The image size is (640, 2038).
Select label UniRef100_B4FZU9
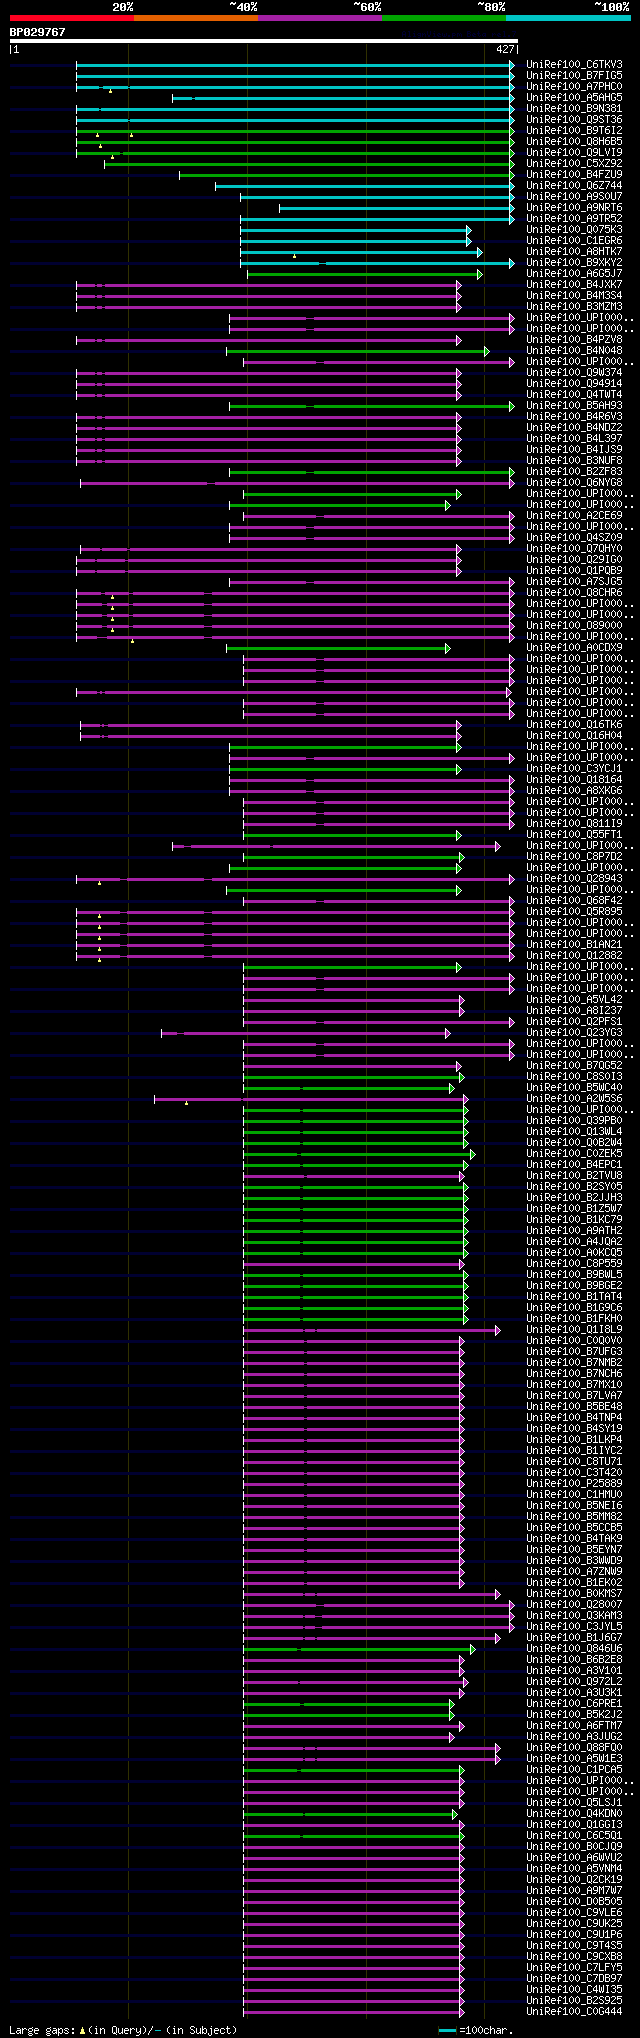574,175
